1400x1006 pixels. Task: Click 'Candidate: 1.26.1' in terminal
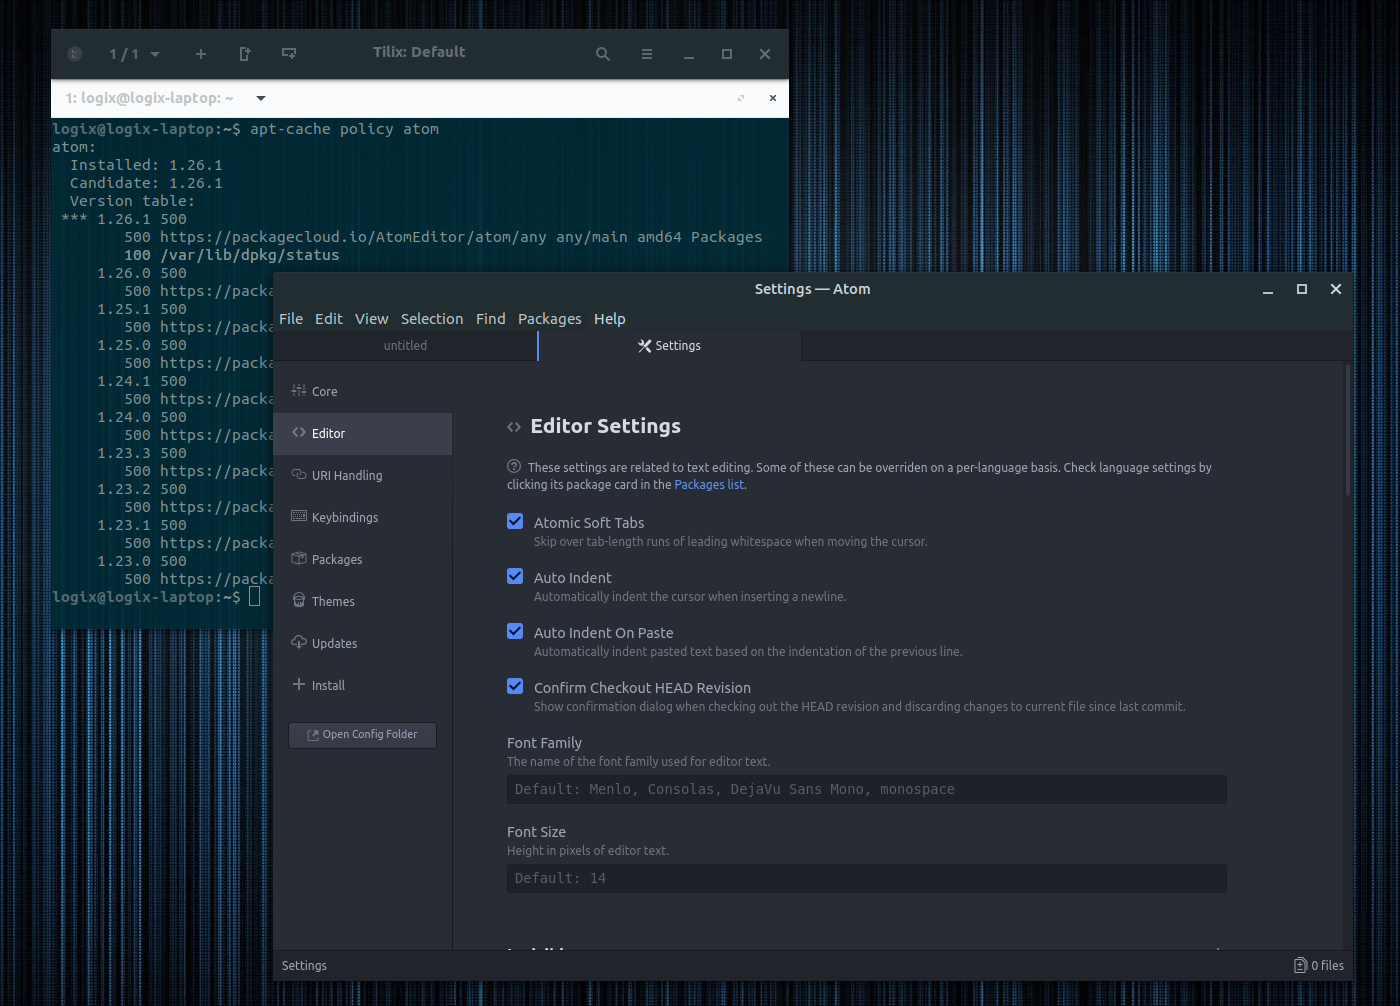click(x=146, y=183)
